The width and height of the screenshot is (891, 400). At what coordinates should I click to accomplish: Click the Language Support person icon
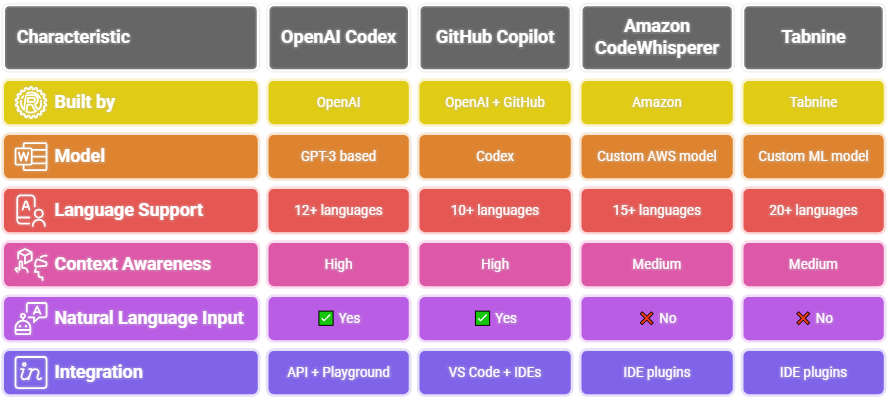click(x=31, y=210)
